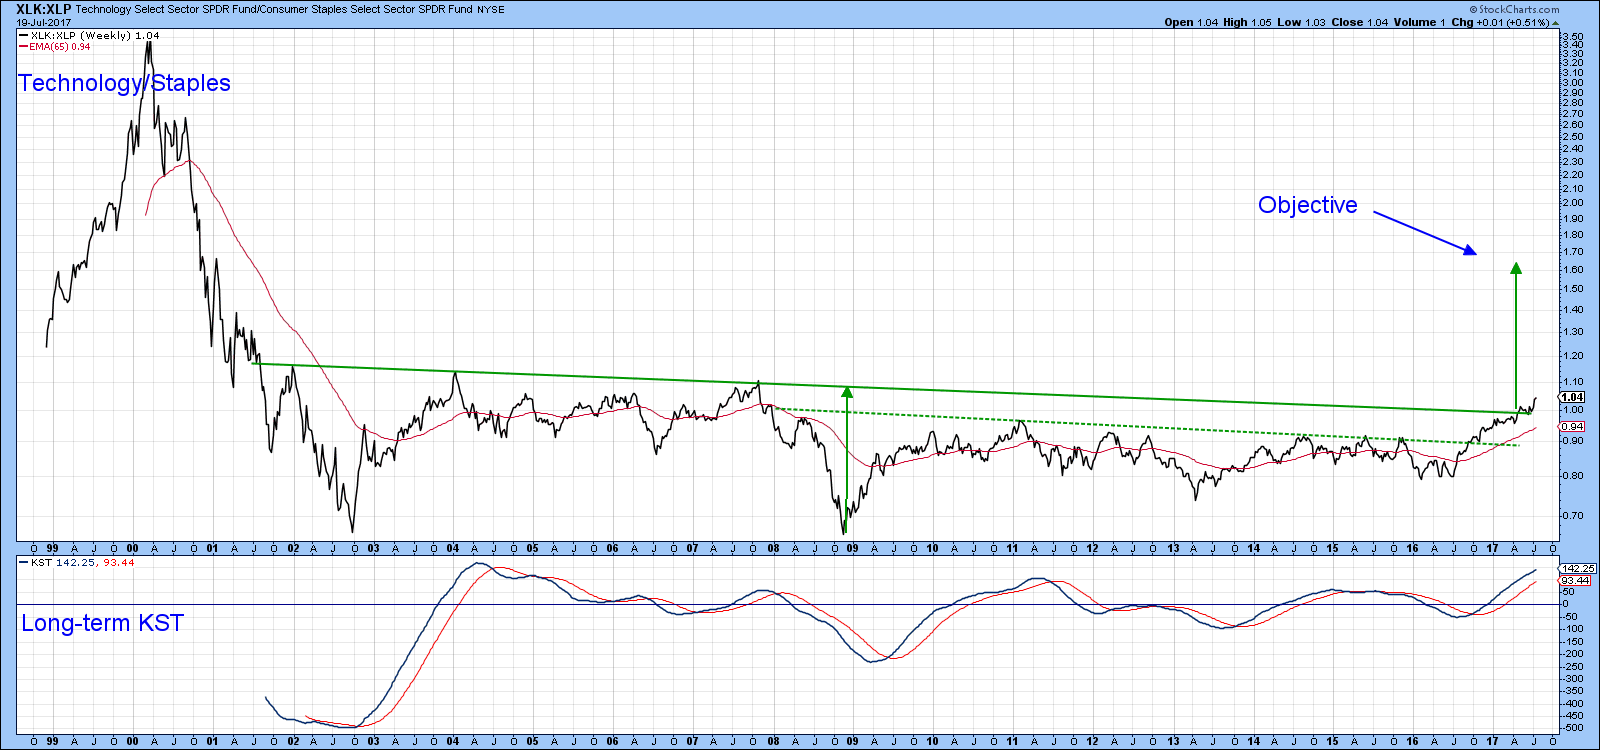The image size is (1600, 750).
Task: Click year 05 on the KST panel's bottom axis
Action: tap(532, 741)
